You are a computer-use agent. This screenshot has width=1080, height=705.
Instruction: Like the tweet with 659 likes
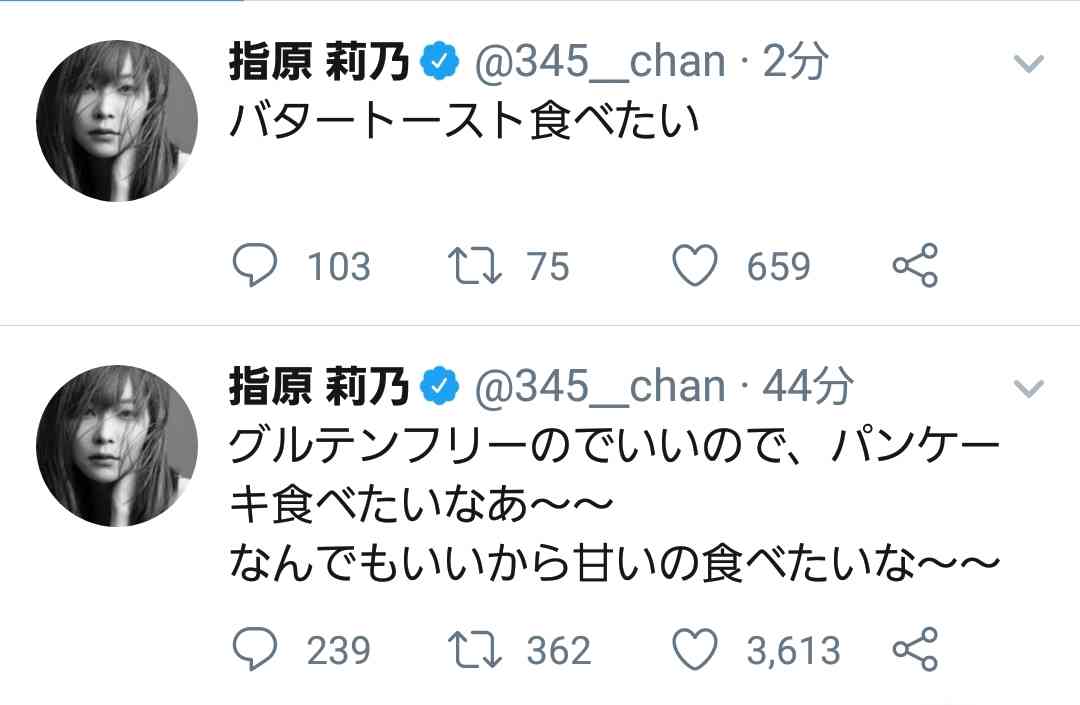694,266
